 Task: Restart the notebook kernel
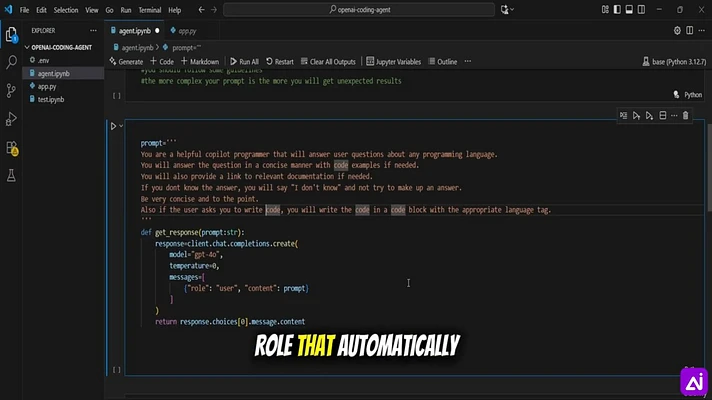point(280,61)
